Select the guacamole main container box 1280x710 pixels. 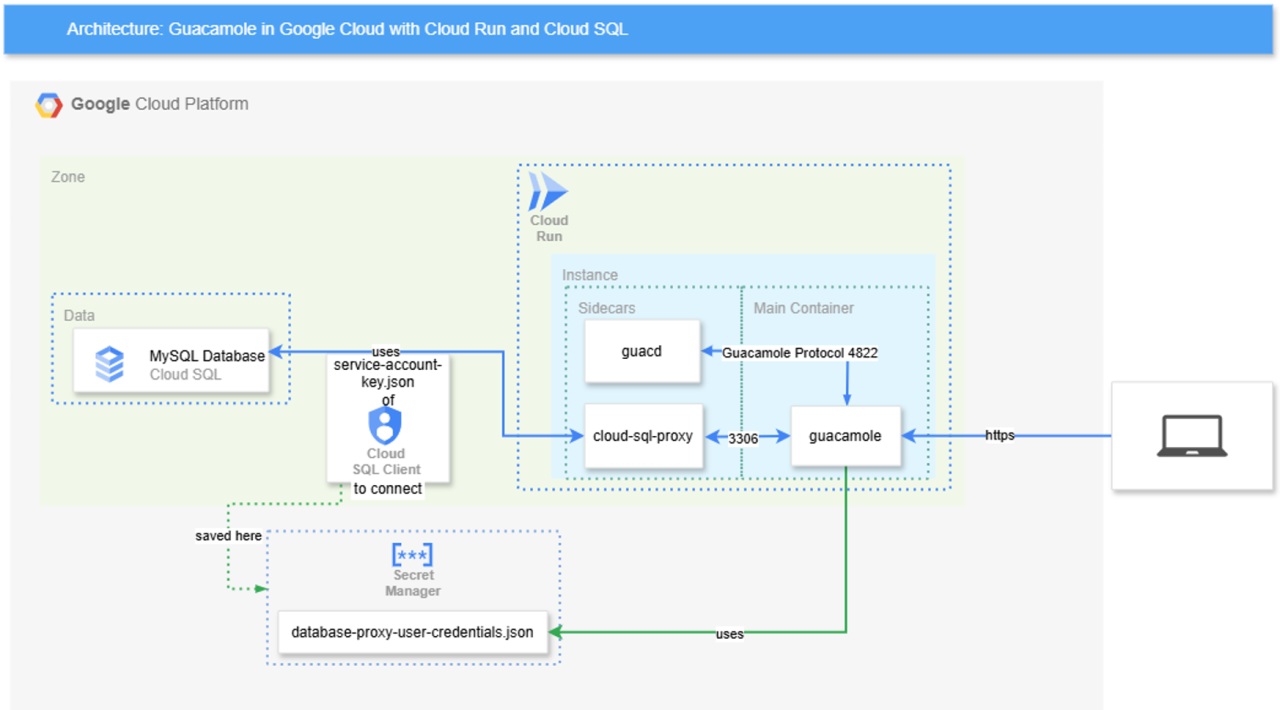[845, 436]
